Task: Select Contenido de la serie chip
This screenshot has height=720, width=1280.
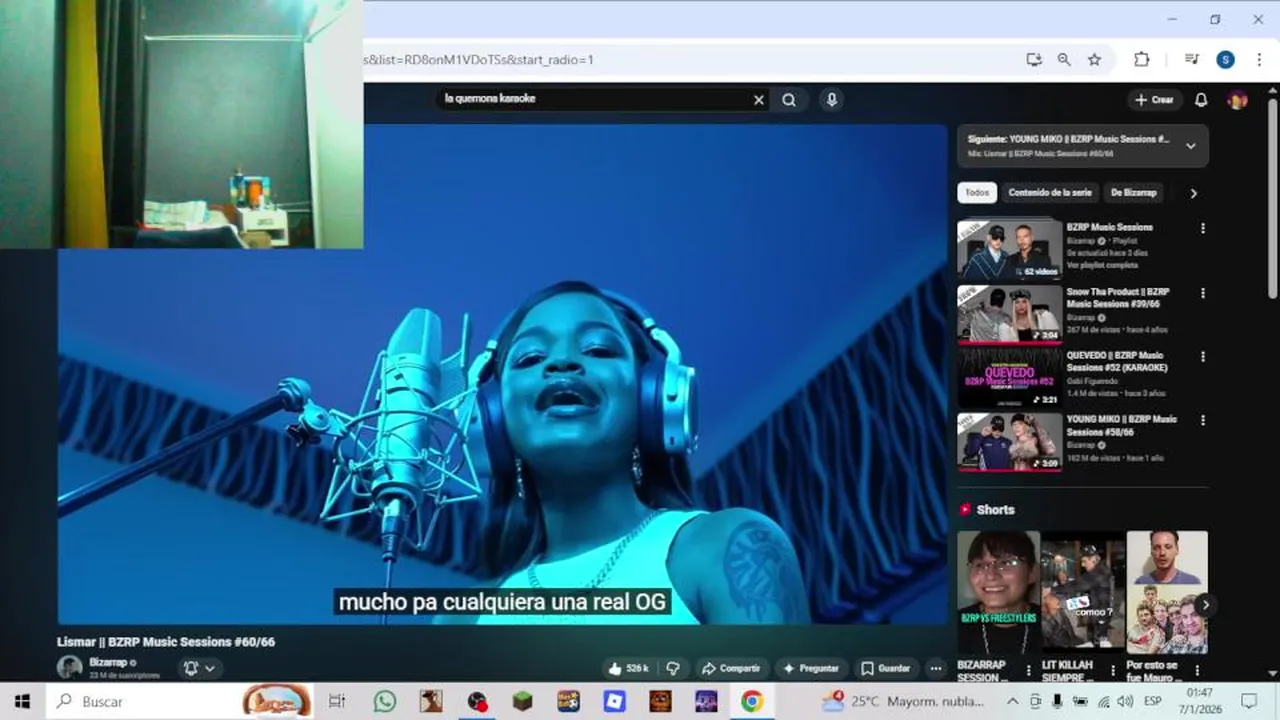Action: pos(1050,193)
